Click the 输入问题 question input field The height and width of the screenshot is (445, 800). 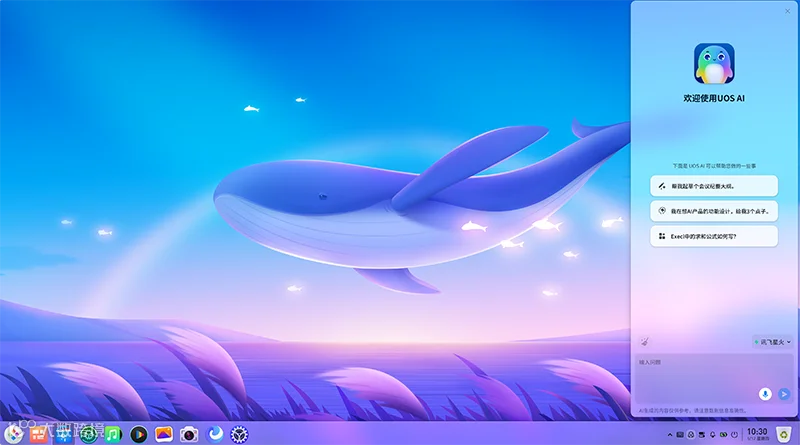(713, 379)
